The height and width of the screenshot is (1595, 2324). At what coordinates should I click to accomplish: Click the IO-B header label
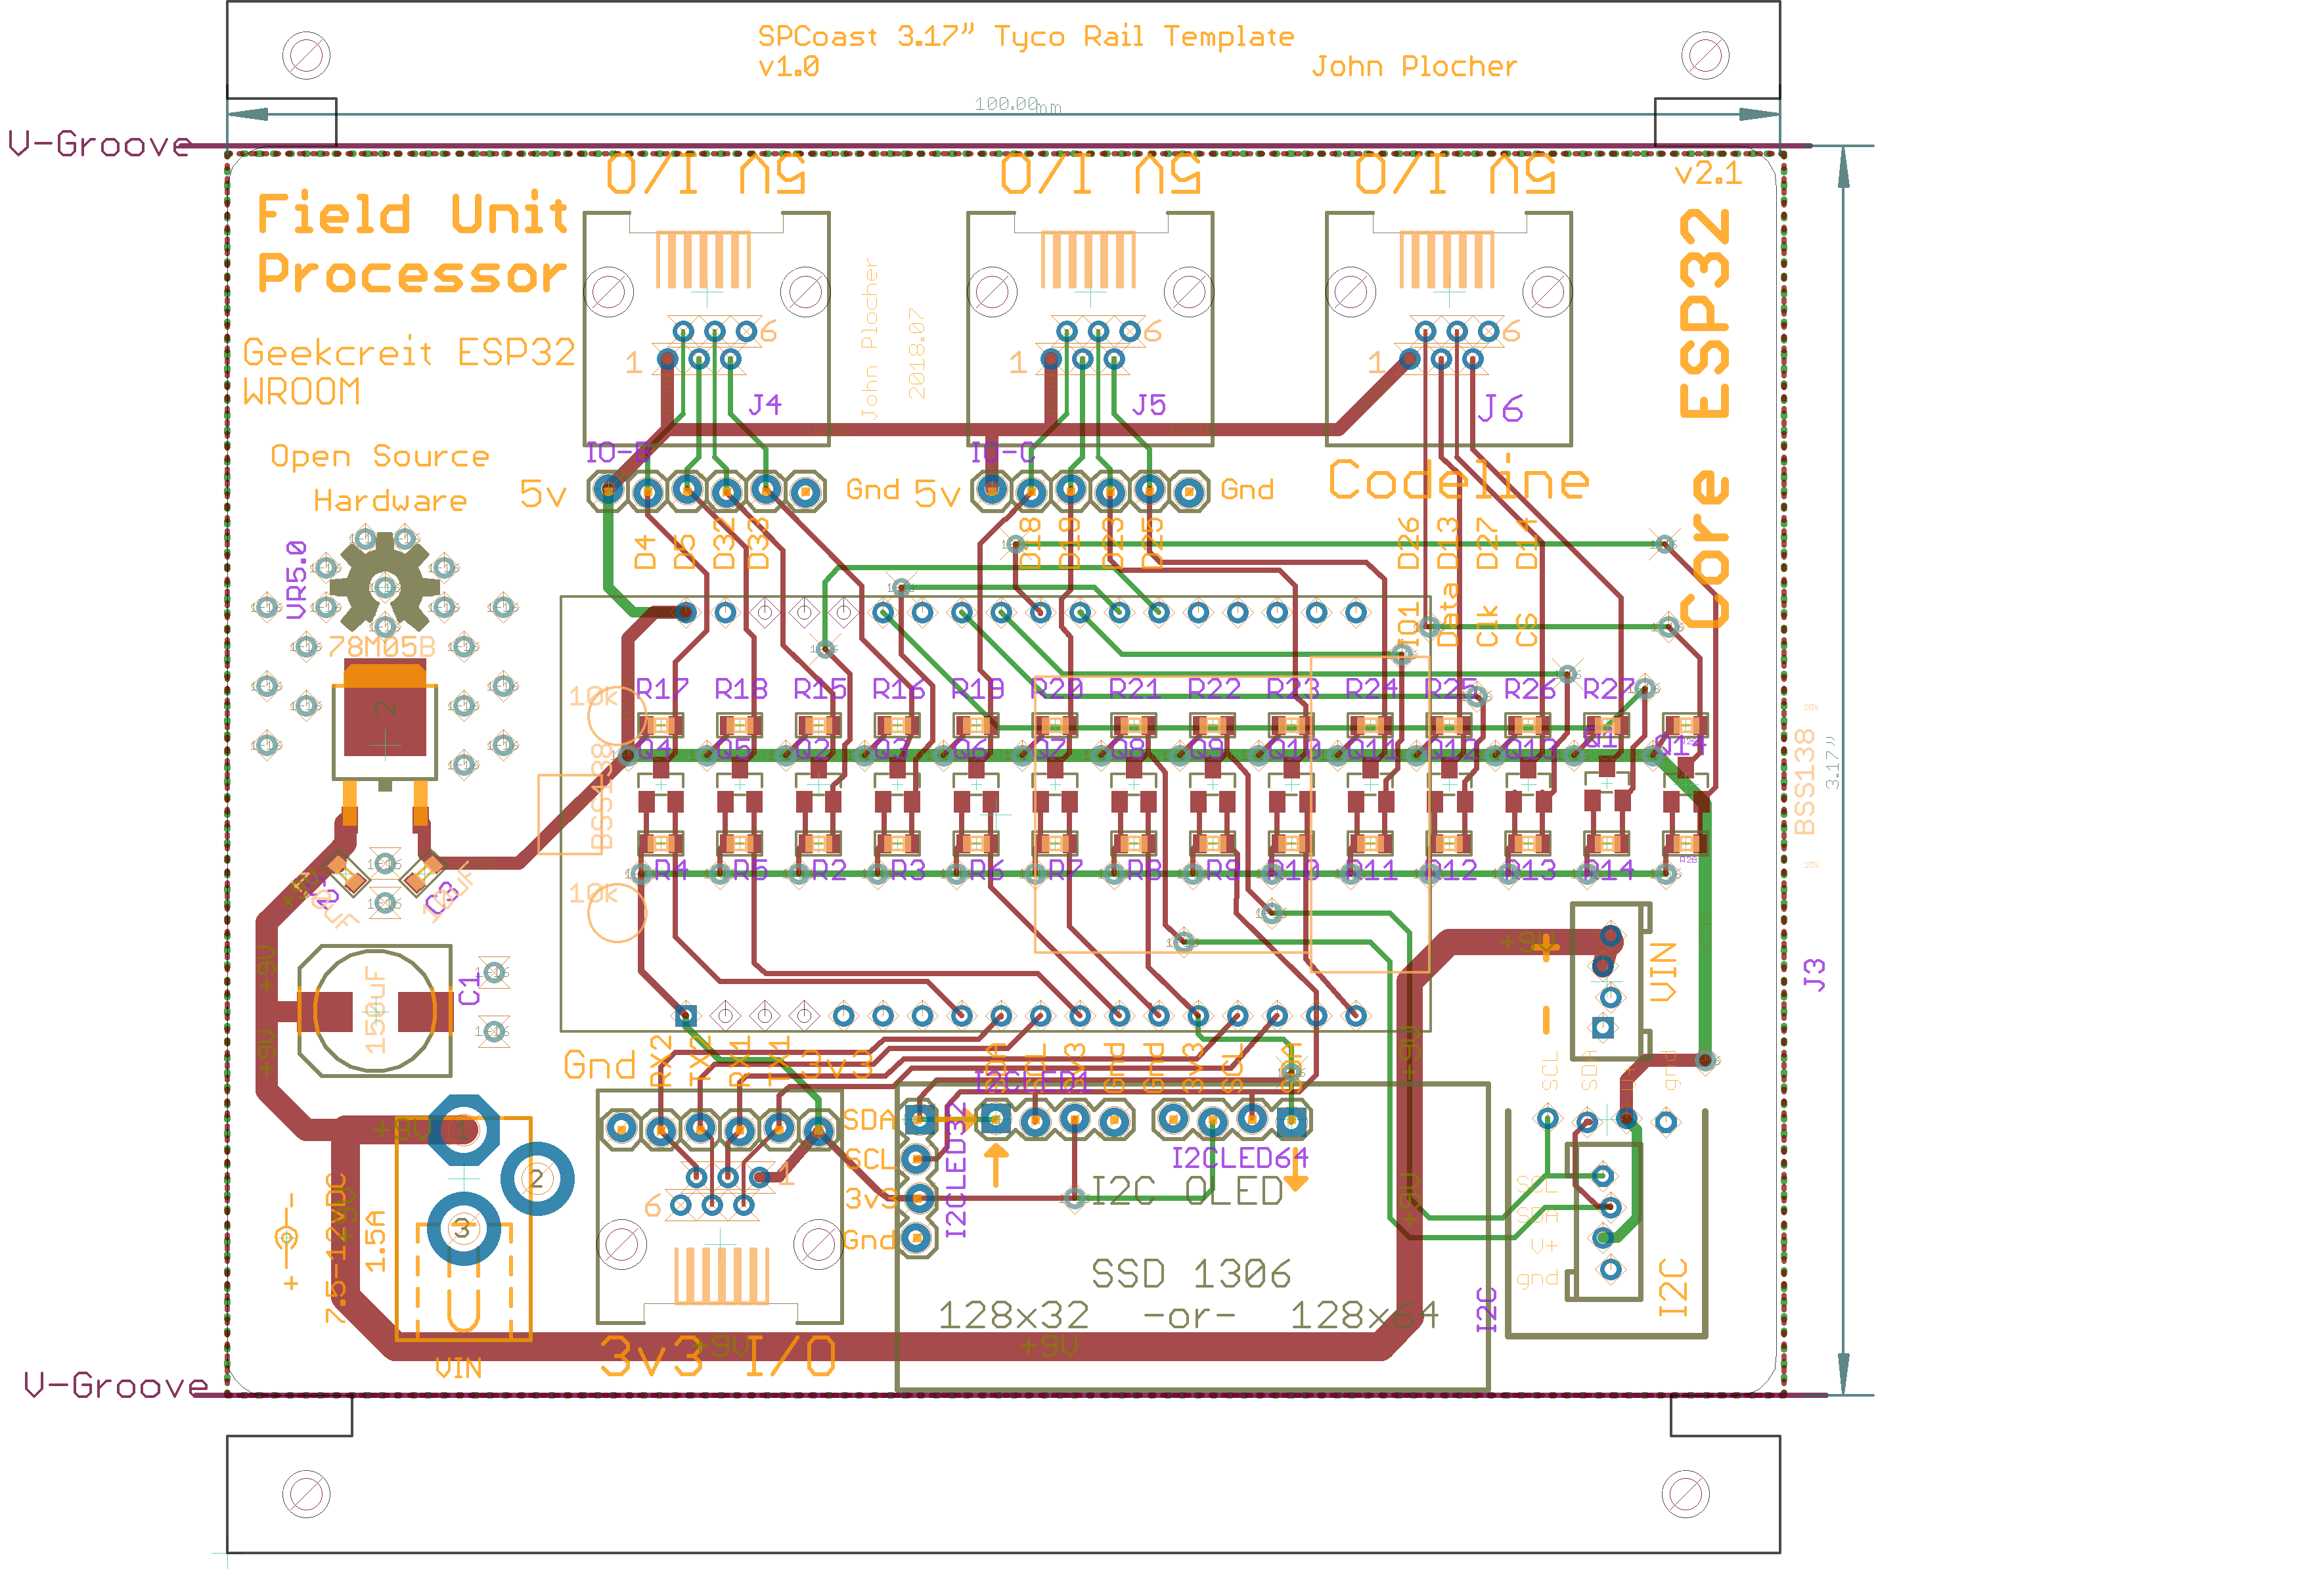point(618,453)
